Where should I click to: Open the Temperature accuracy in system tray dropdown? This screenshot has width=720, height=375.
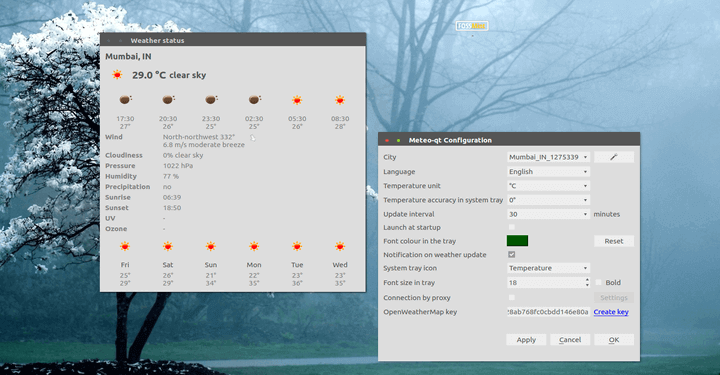coord(548,200)
